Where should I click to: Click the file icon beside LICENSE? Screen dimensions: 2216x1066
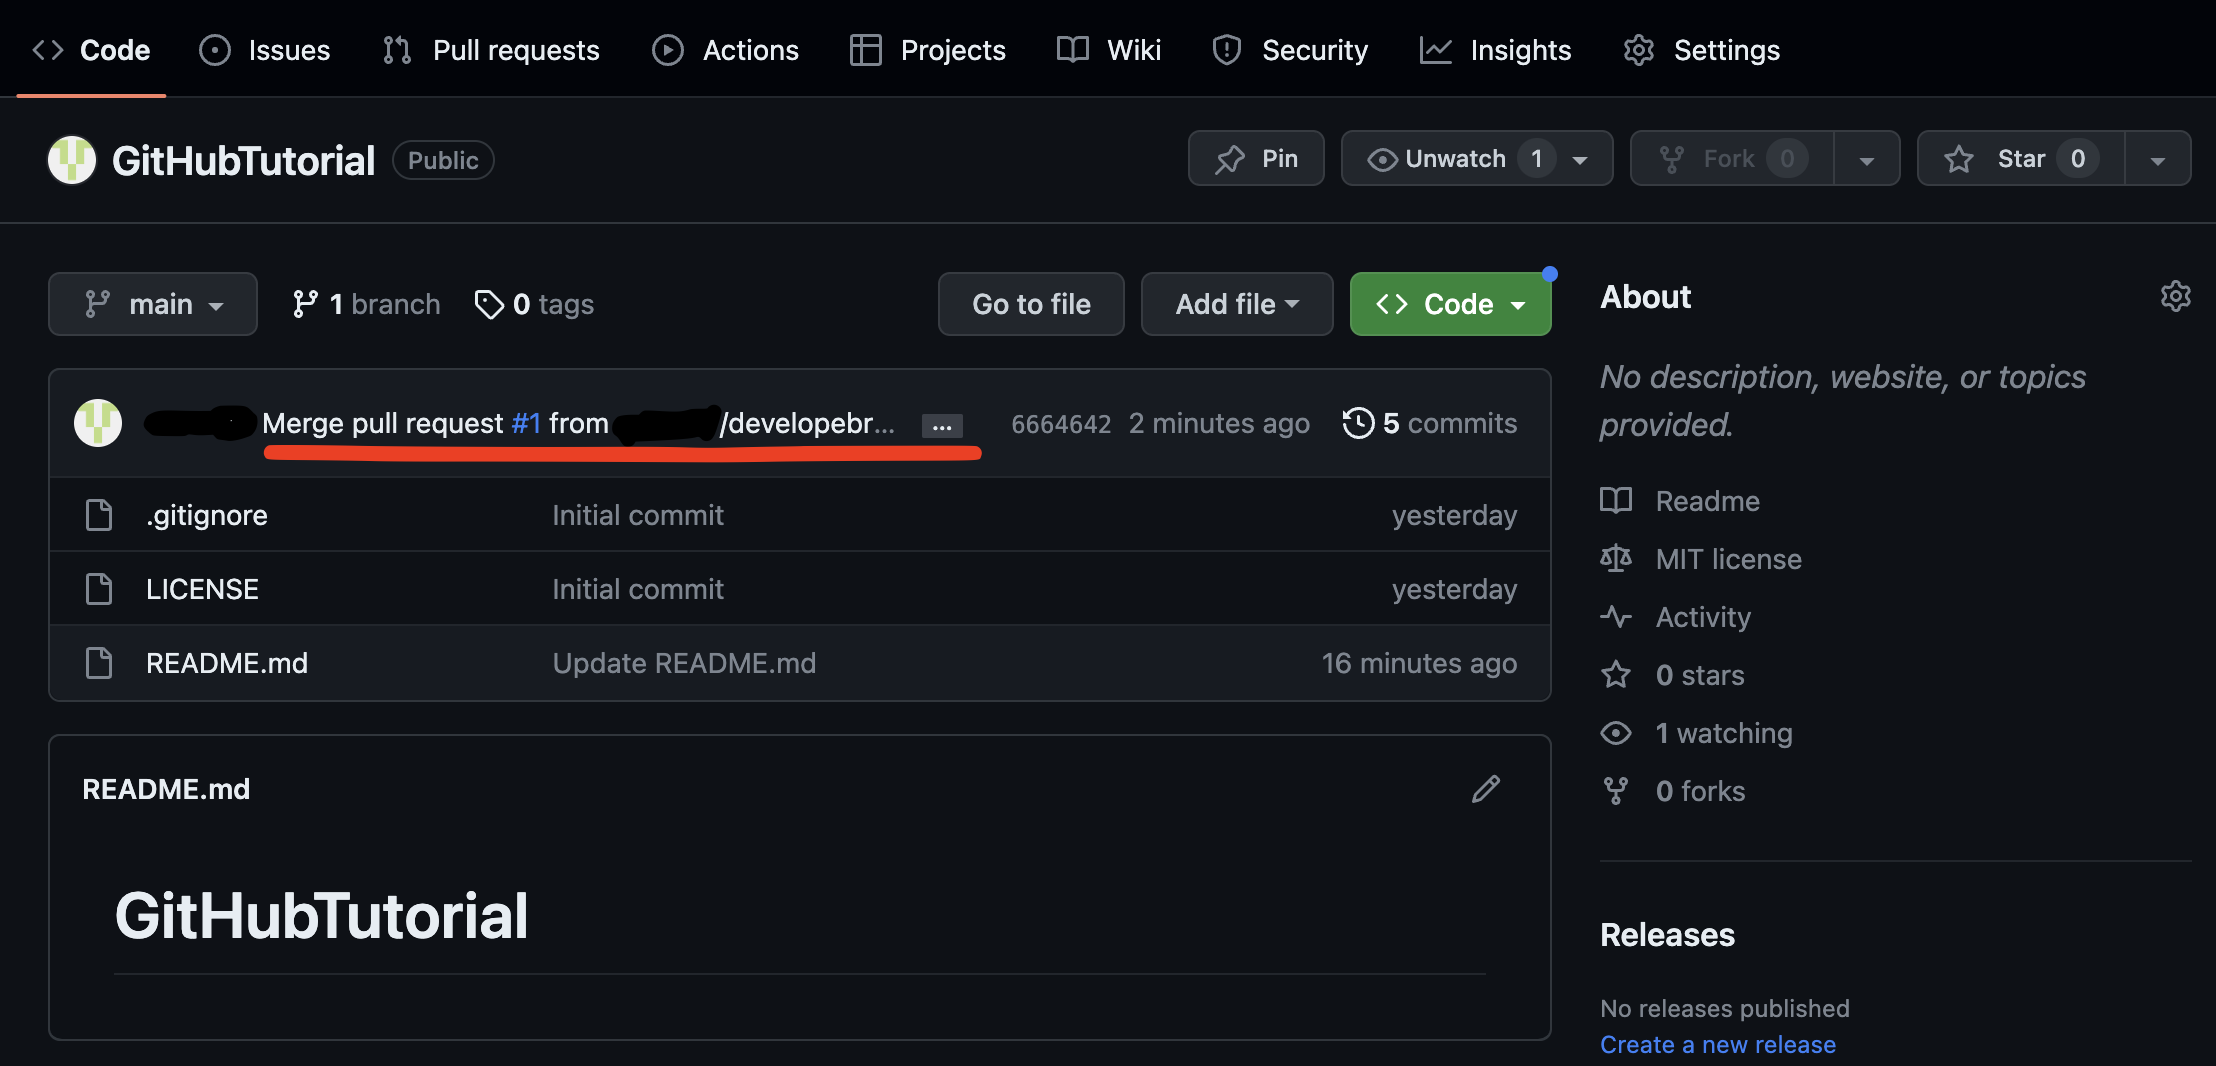tap(99, 589)
